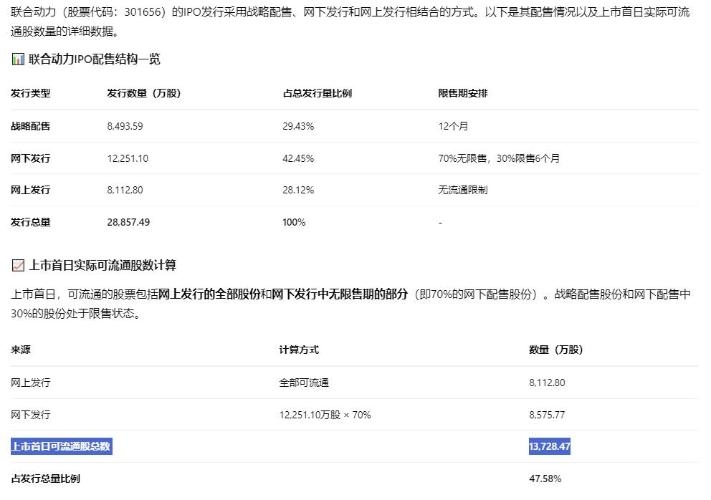The image size is (711, 500).
Task: Click the stock code 301656 in intro
Action: [x=142, y=12]
